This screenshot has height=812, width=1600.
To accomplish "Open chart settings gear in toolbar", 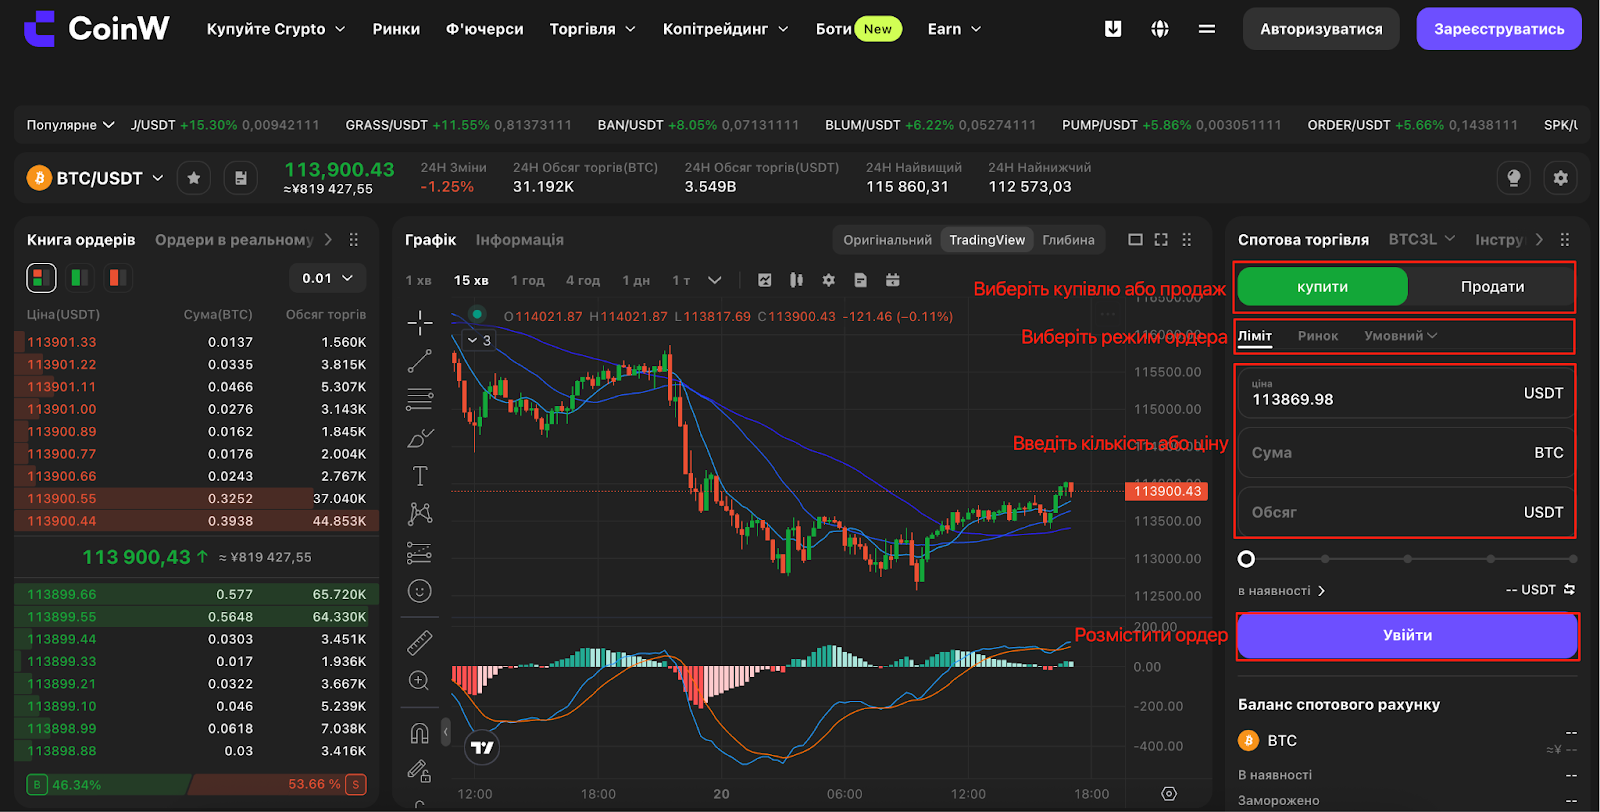I will pyautogui.click(x=828, y=280).
